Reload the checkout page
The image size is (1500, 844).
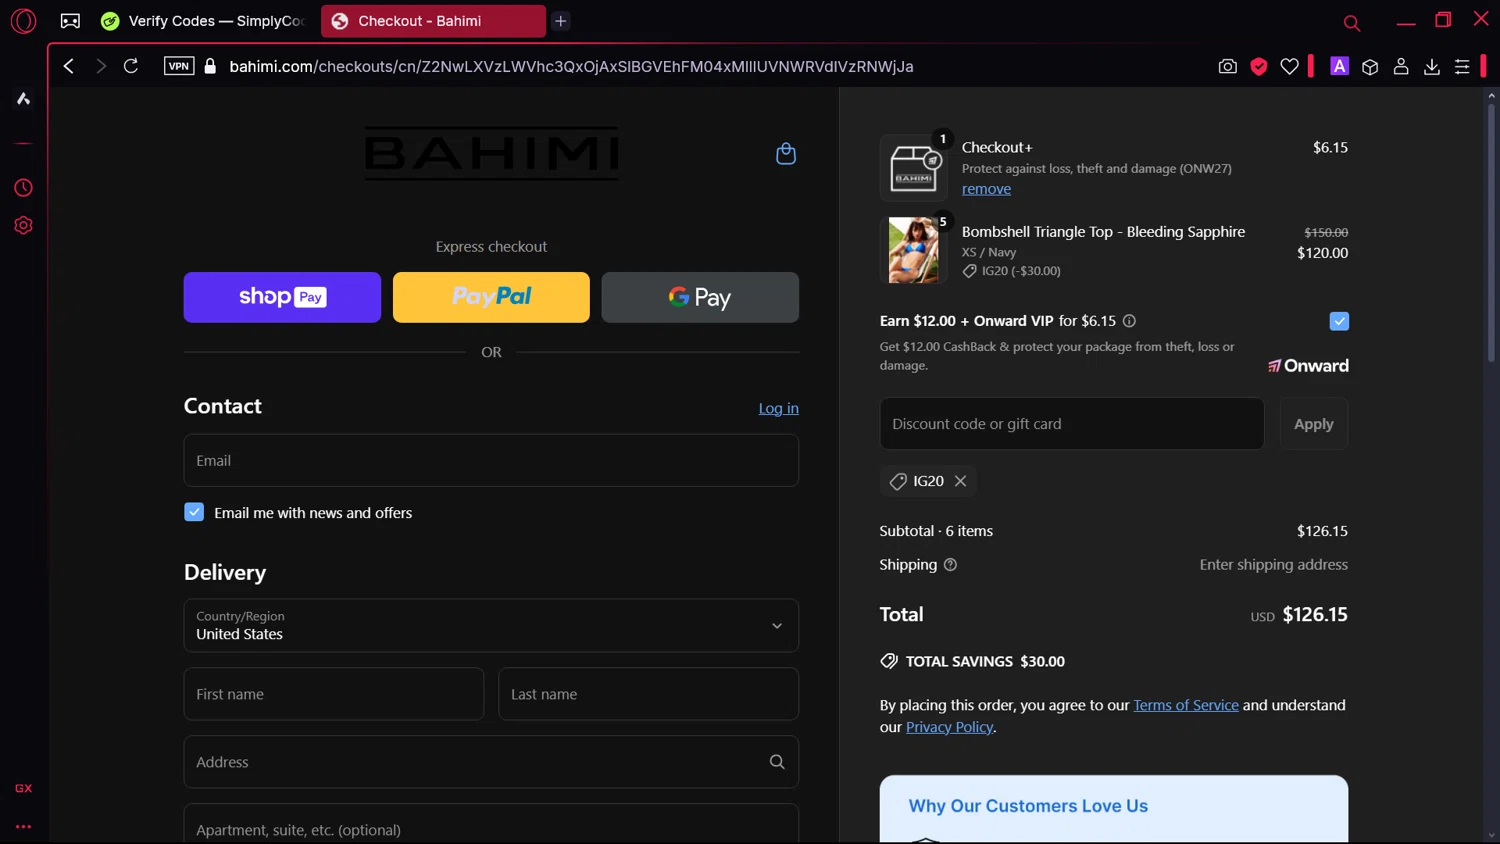131,66
